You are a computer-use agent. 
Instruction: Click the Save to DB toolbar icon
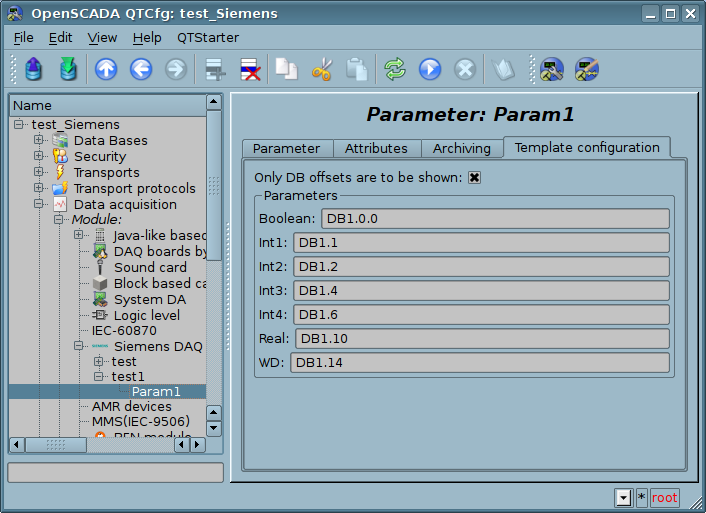[x=68, y=69]
